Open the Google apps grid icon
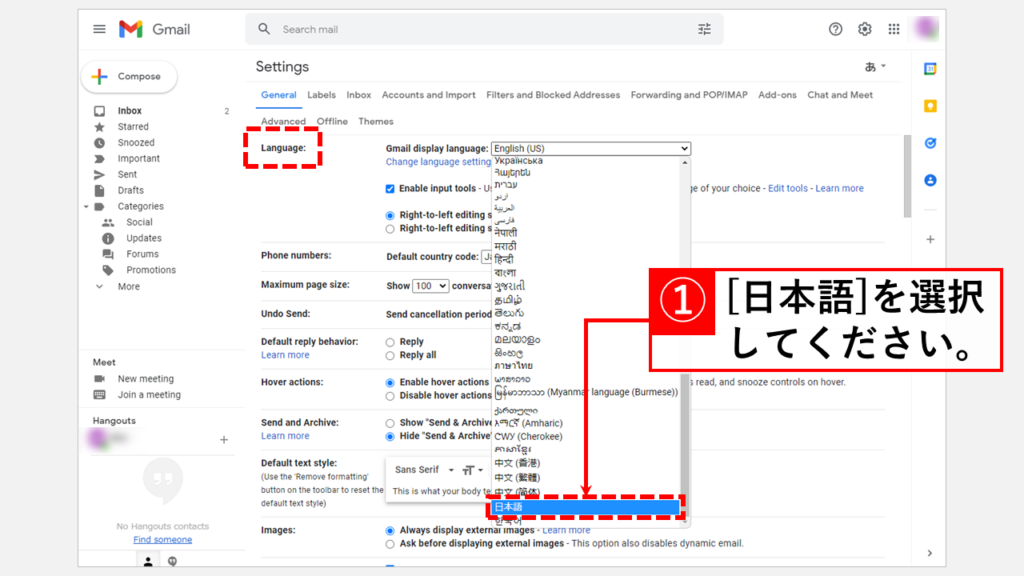 894,29
